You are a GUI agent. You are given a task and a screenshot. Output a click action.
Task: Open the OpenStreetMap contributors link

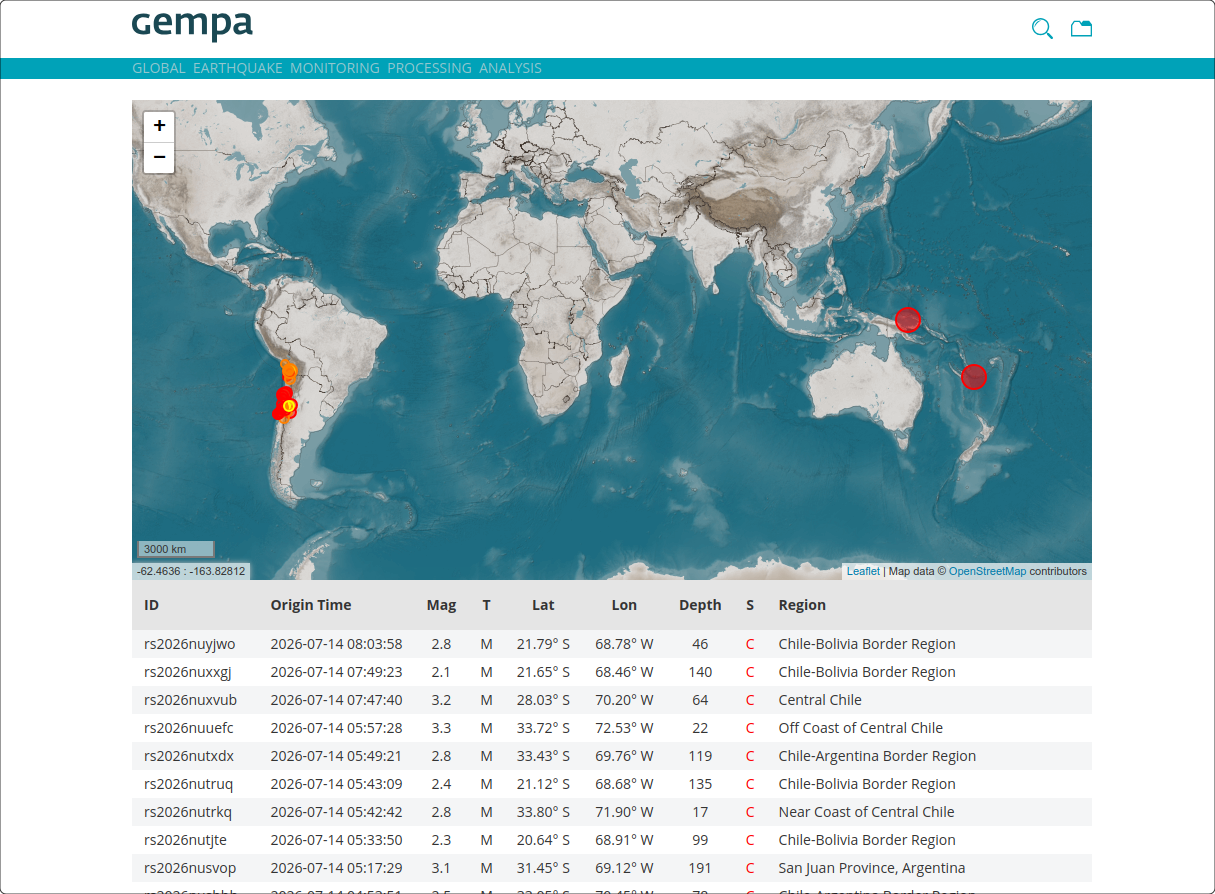[987, 571]
